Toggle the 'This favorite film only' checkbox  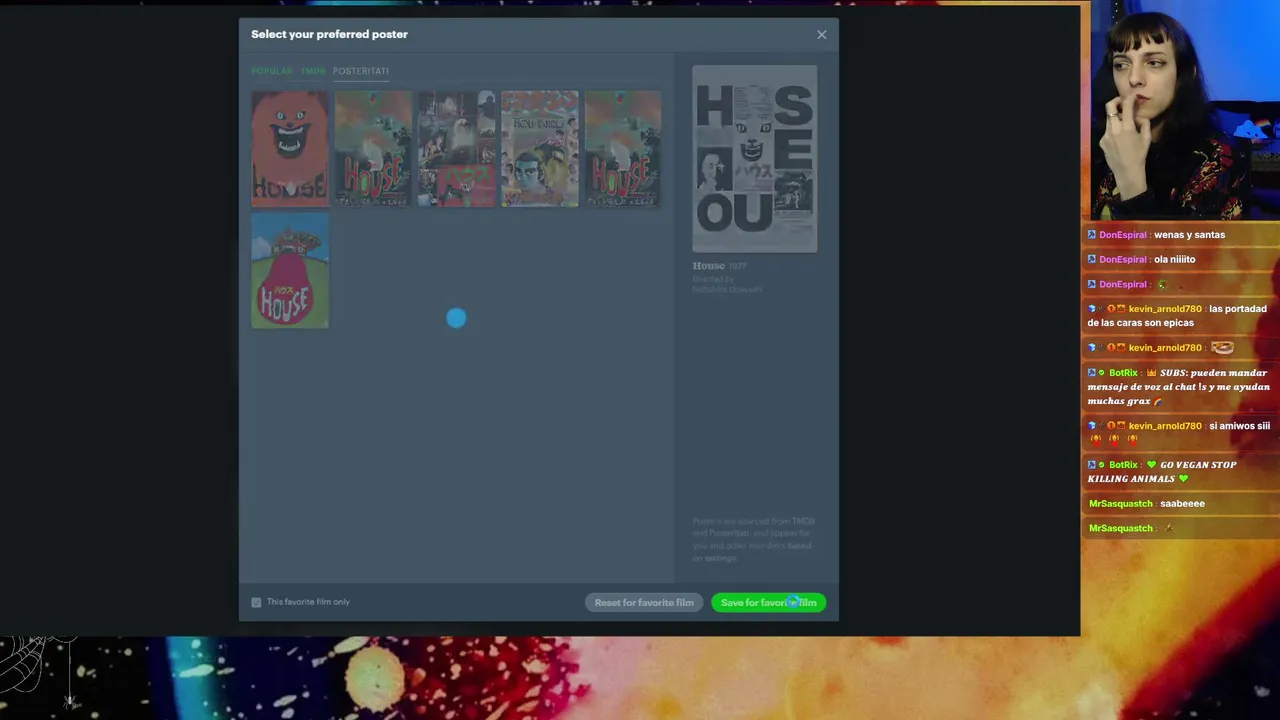(257, 602)
